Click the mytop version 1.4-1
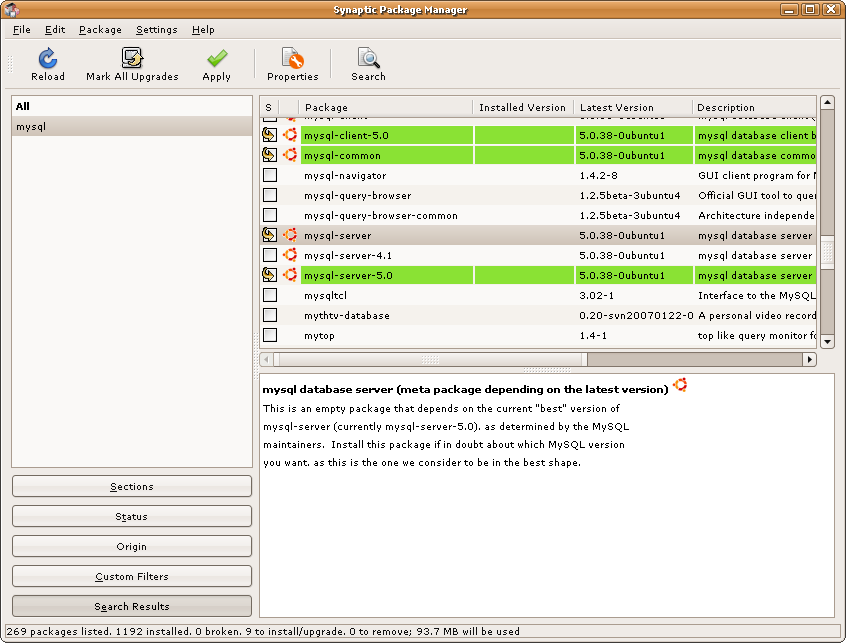 click(x=593, y=335)
